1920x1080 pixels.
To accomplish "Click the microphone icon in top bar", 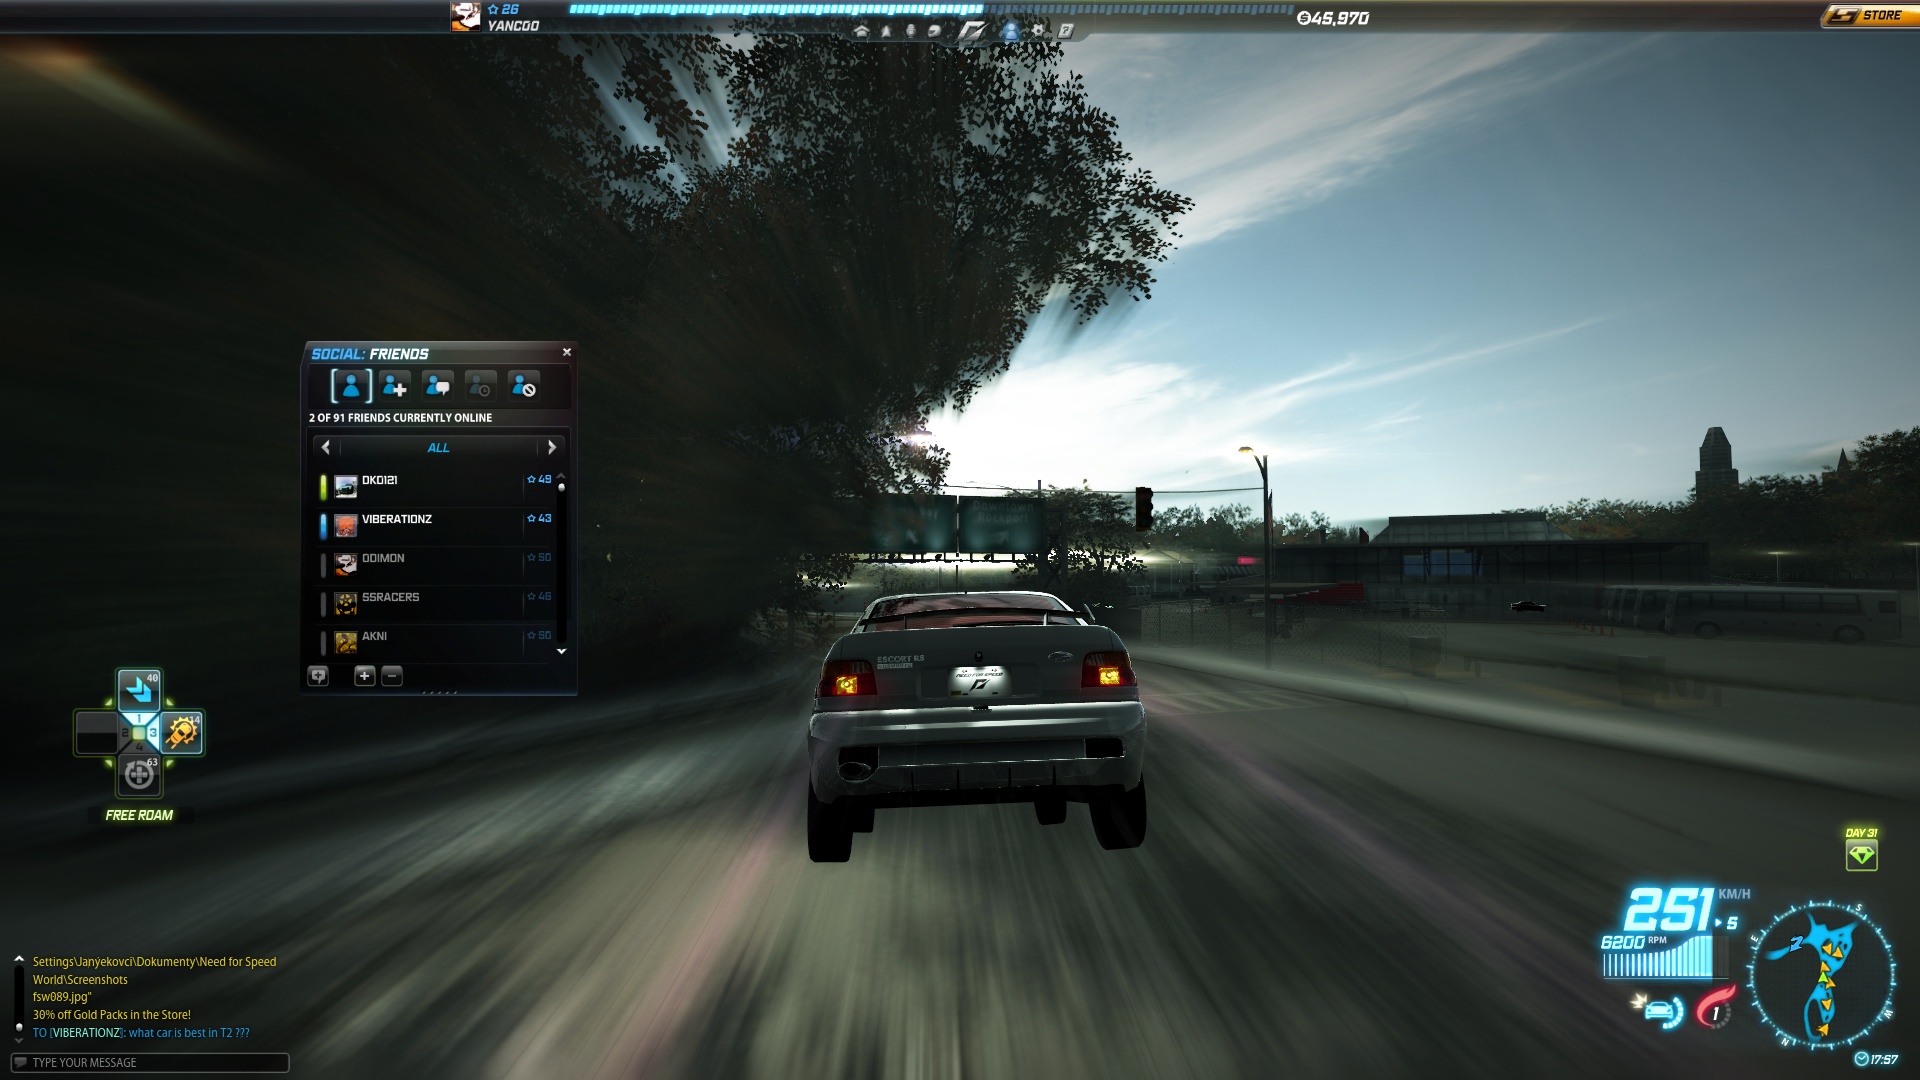I will click(910, 31).
